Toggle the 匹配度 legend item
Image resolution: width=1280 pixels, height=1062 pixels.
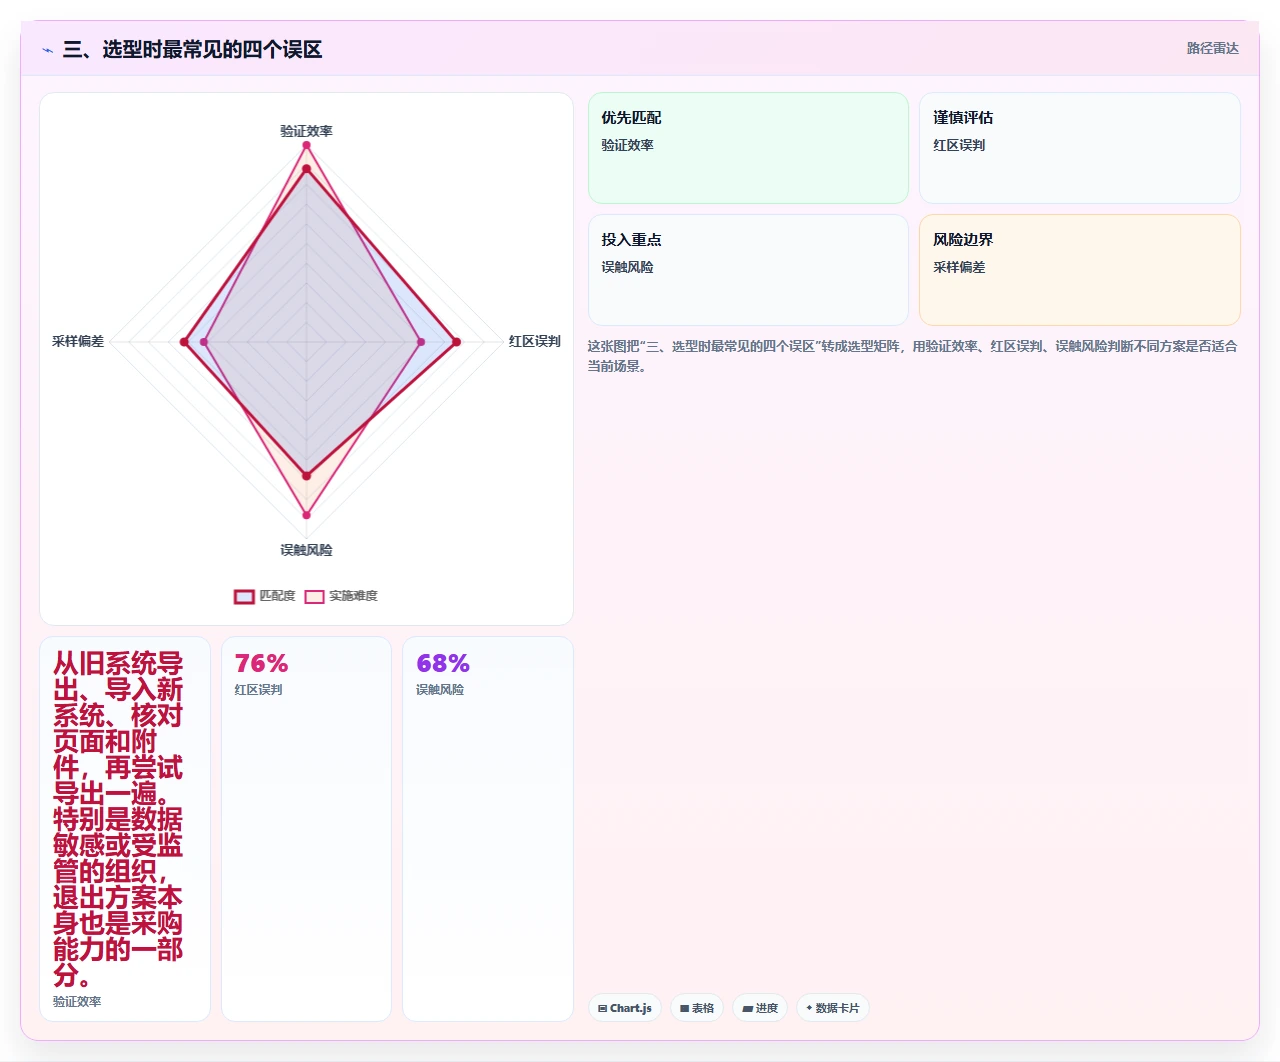(265, 596)
